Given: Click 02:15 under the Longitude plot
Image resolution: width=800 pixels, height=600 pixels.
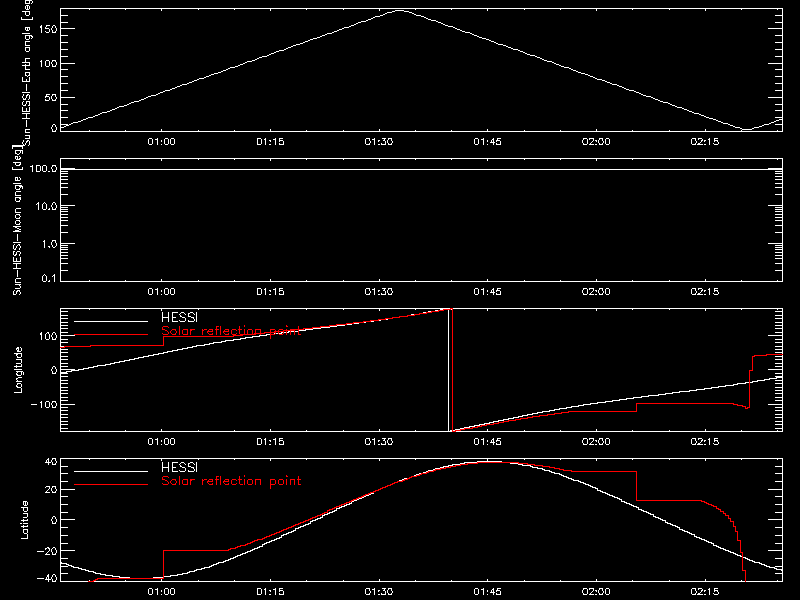Looking at the screenshot, I should click(705, 441).
